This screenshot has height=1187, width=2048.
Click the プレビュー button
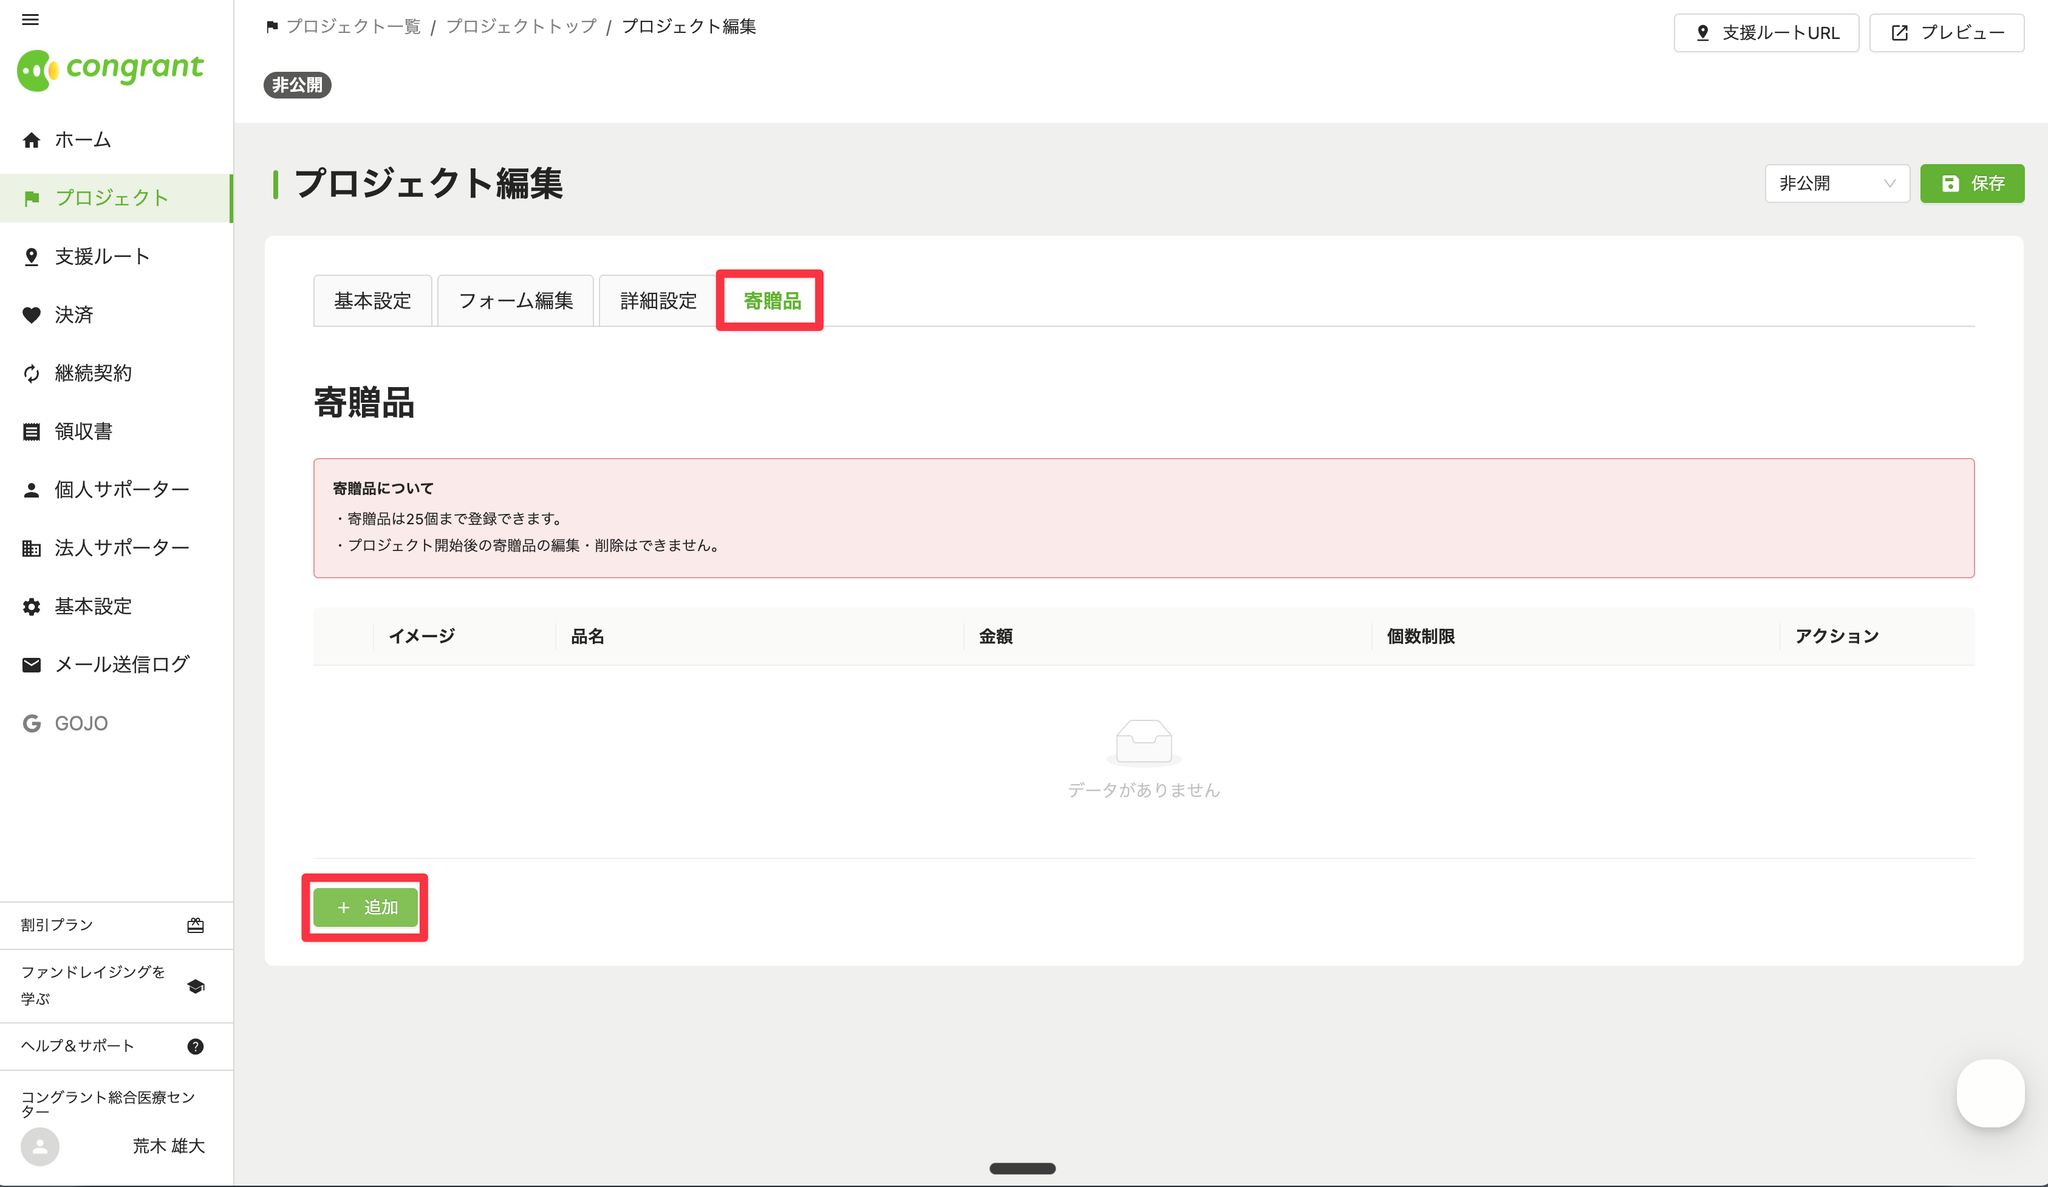click(x=1946, y=33)
